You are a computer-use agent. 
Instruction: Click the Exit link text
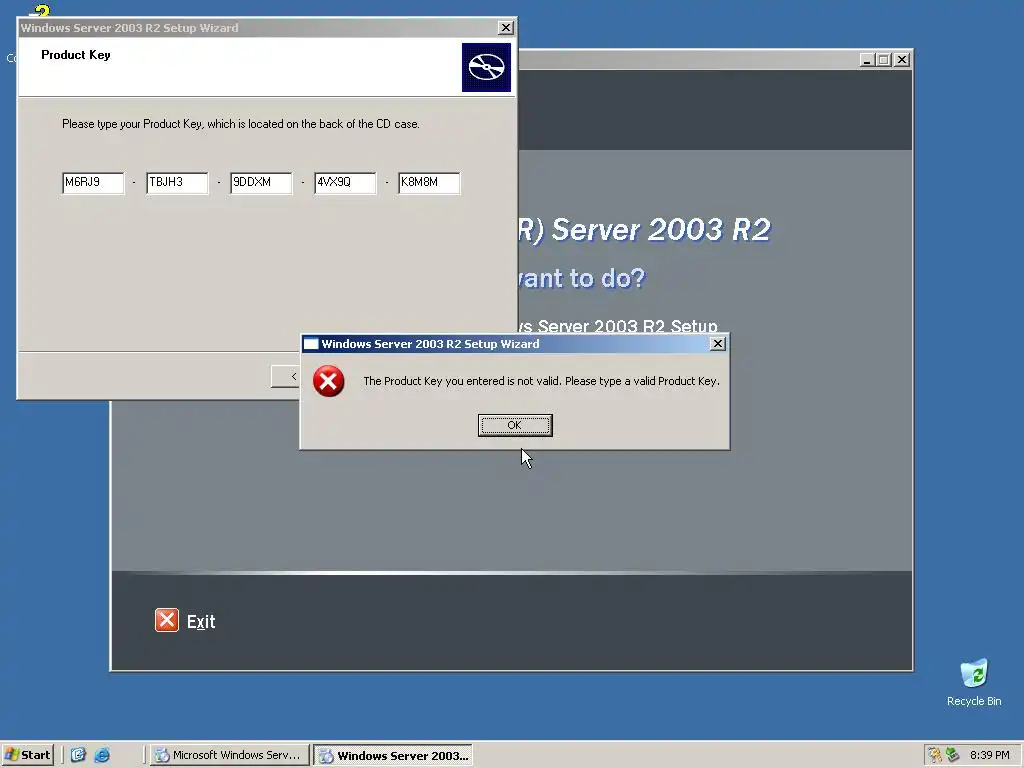click(201, 622)
